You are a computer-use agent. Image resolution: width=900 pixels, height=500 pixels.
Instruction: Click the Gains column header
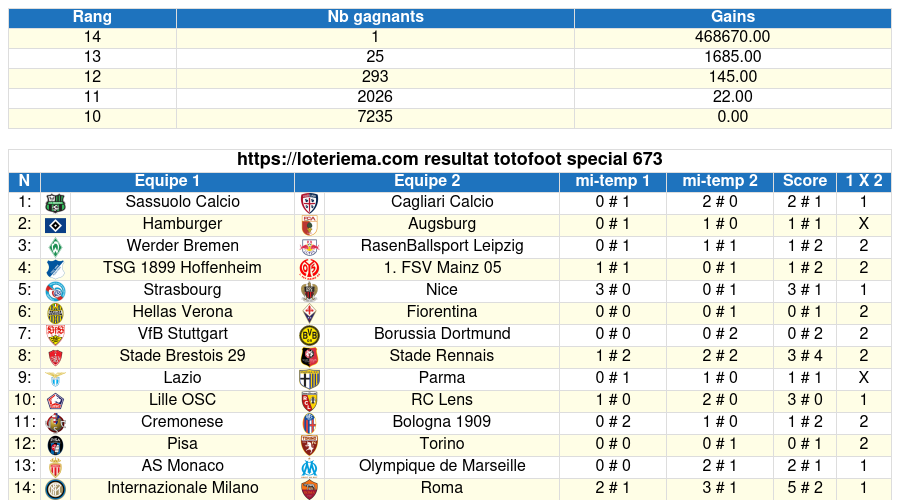tap(733, 17)
